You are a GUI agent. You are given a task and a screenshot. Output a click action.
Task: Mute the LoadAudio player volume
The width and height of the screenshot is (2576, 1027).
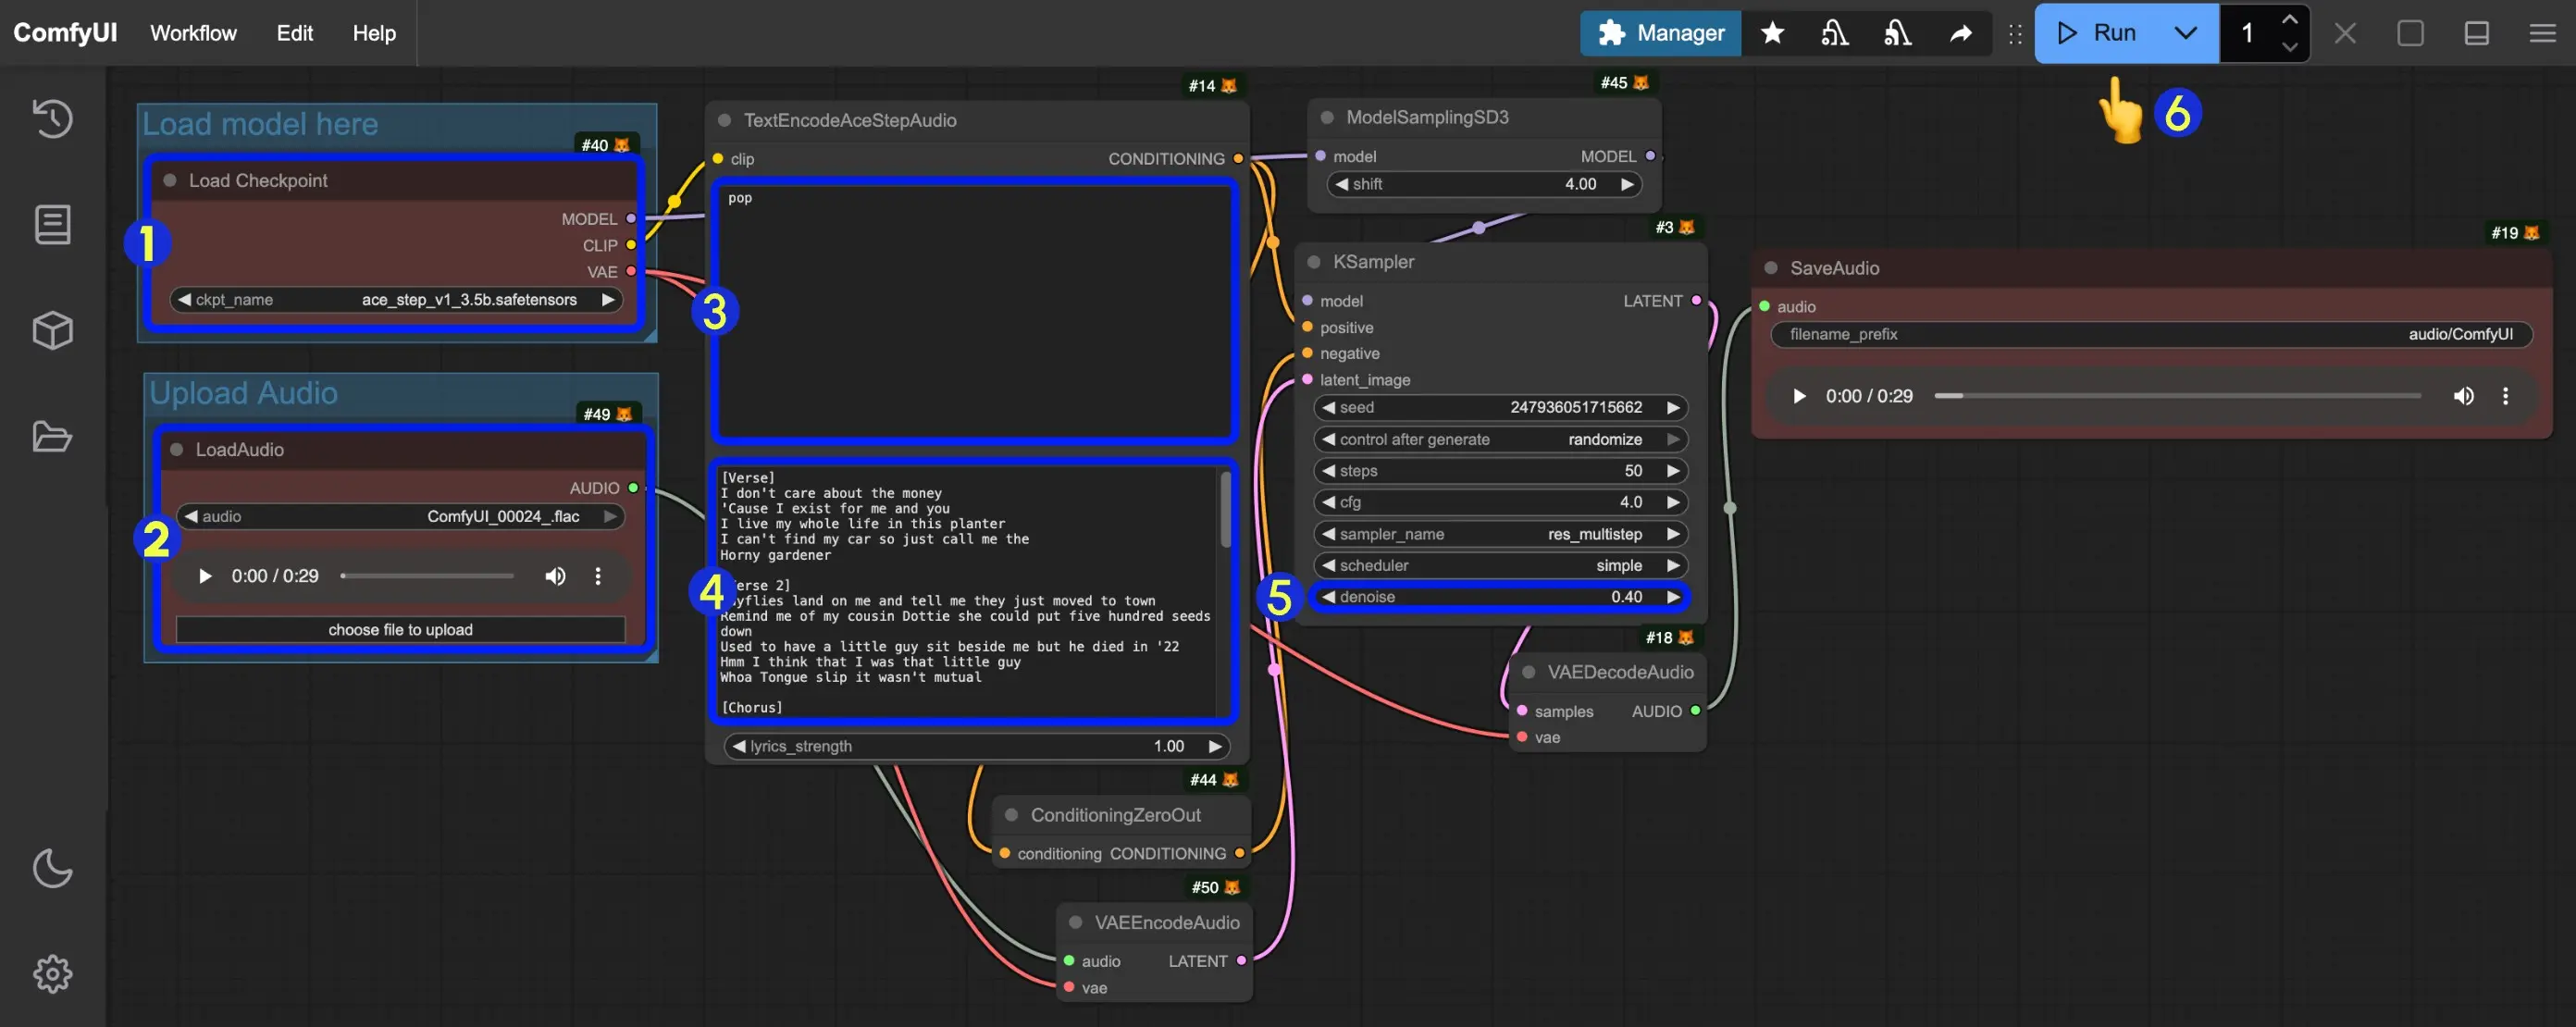[x=555, y=576]
